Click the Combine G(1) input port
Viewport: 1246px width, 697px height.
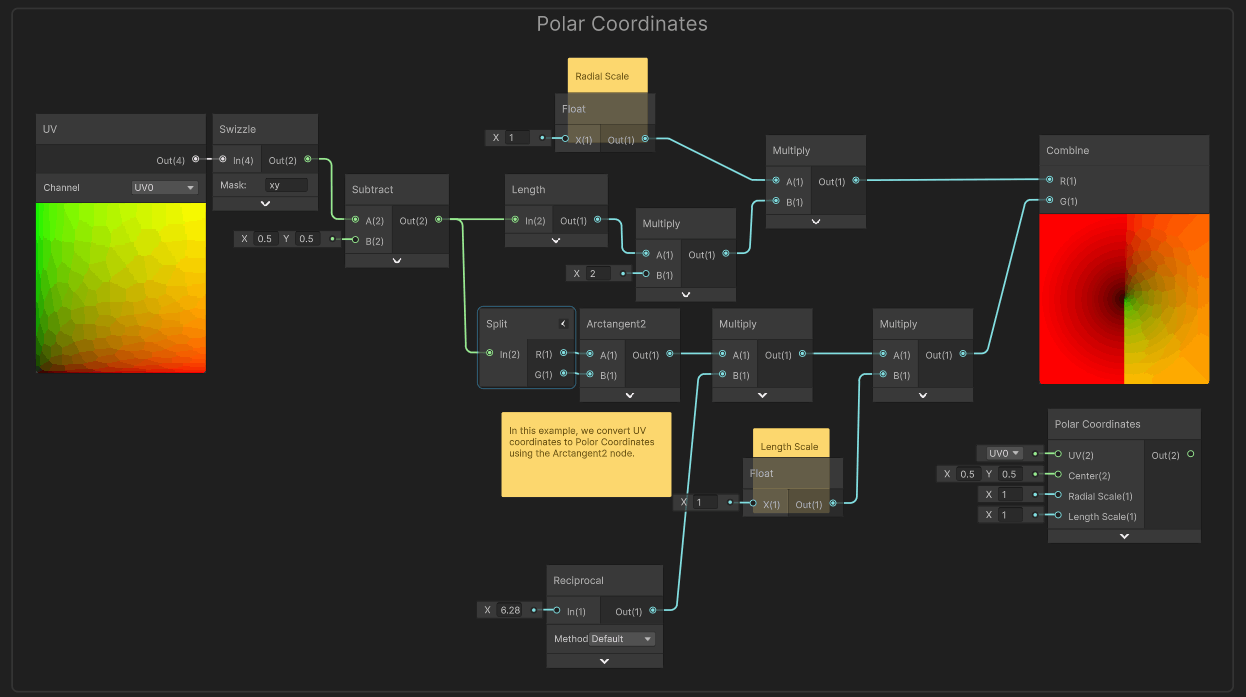click(x=1049, y=201)
